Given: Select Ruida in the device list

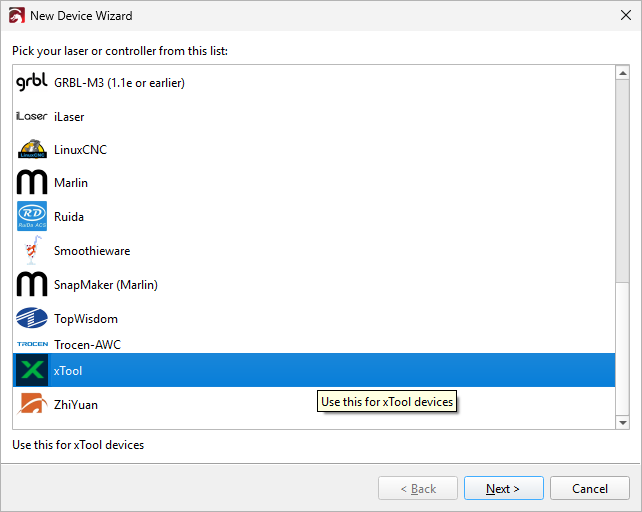Looking at the screenshot, I should (x=314, y=216).
